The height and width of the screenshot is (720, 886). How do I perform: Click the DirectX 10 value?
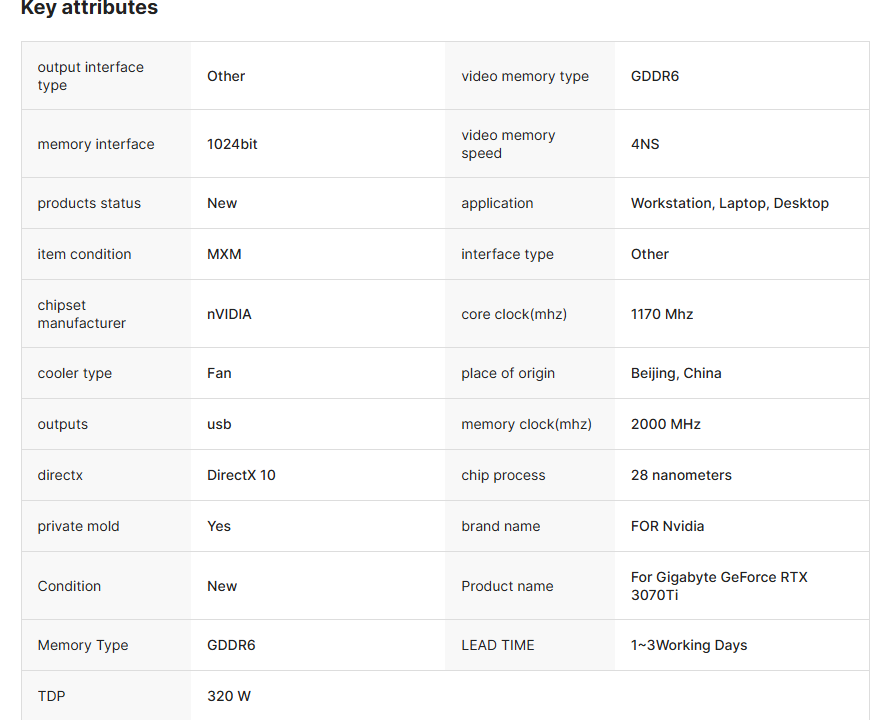click(x=241, y=475)
